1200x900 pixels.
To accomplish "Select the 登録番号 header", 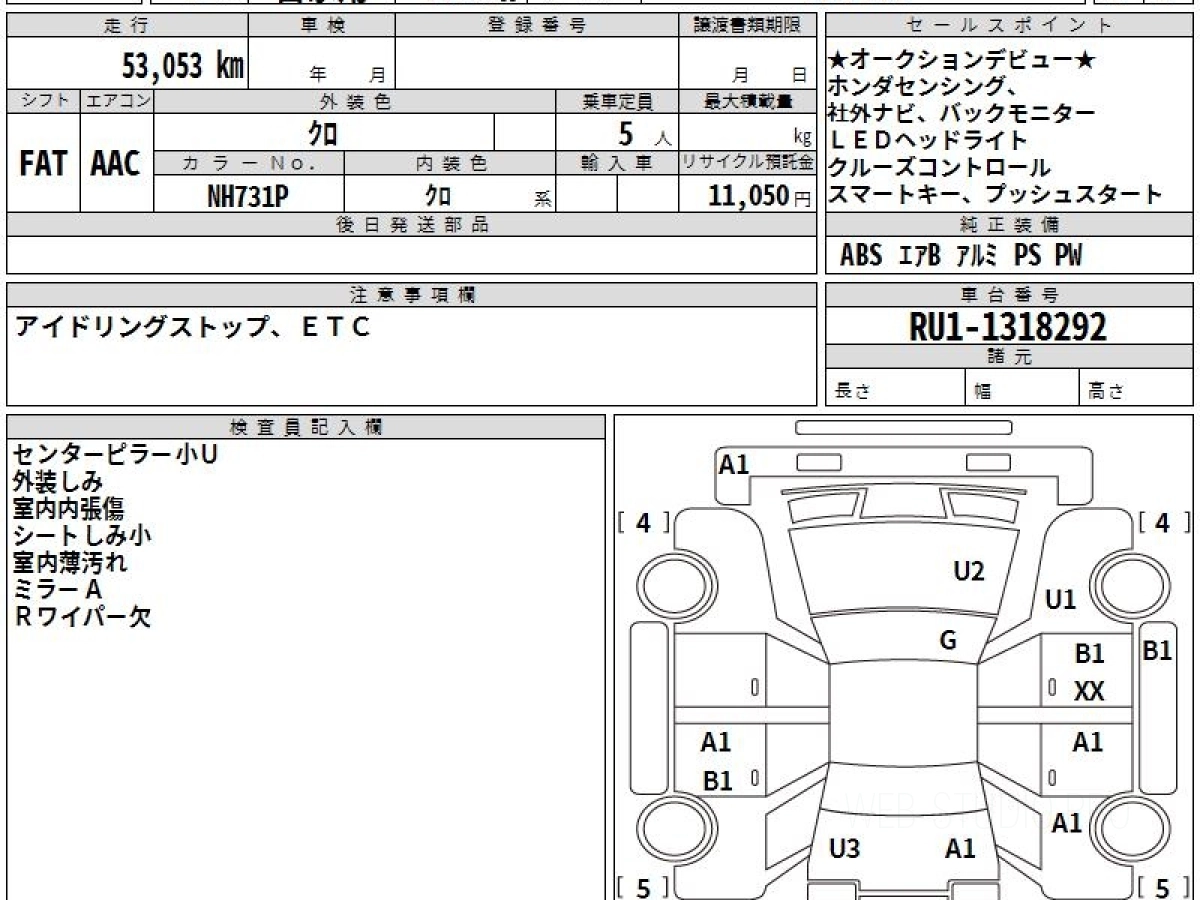I will [x=536, y=26].
